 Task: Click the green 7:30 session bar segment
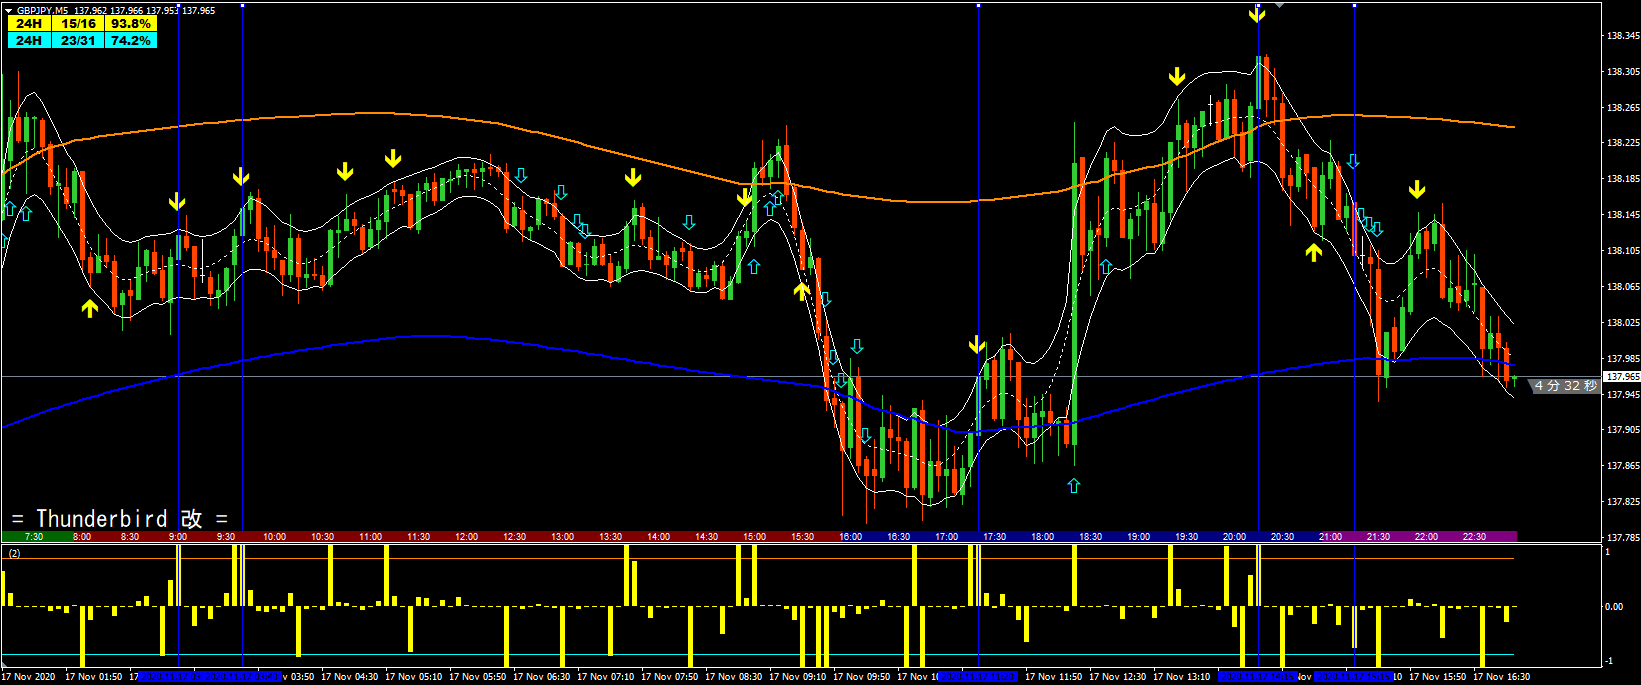tap(34, 537)
